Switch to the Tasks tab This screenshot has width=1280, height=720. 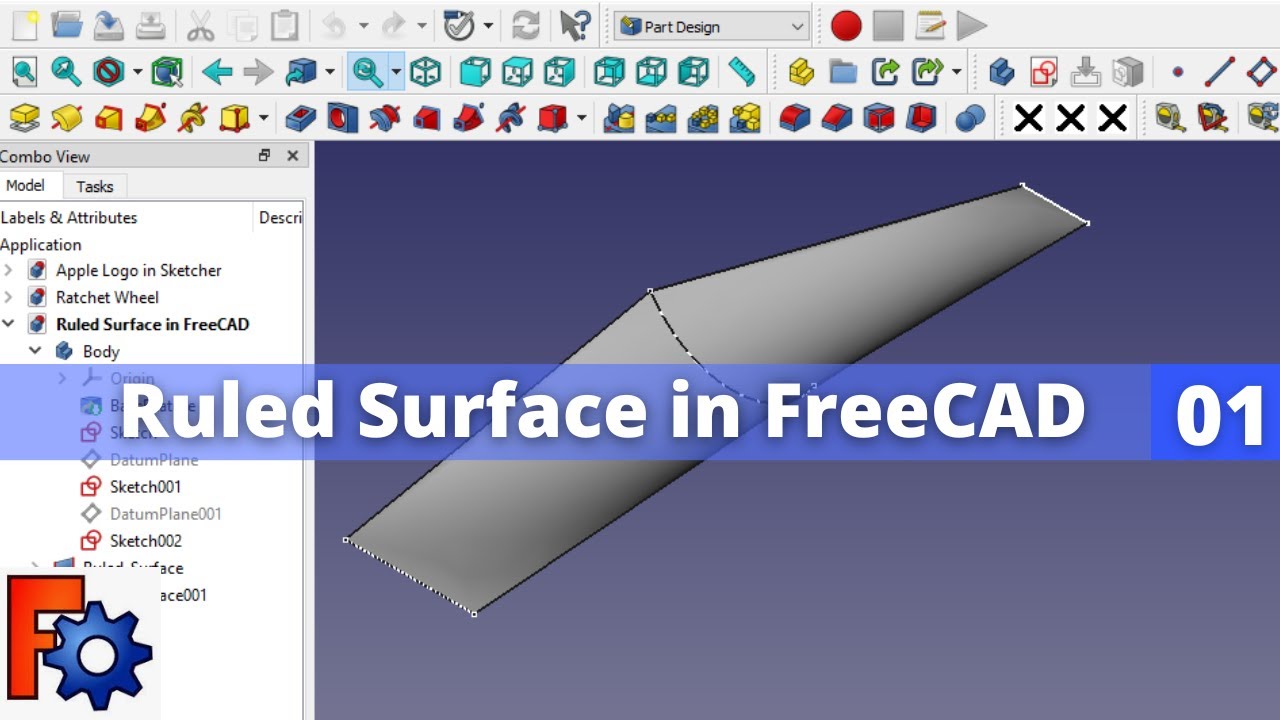pyautogui.click(x=95, y=186)
